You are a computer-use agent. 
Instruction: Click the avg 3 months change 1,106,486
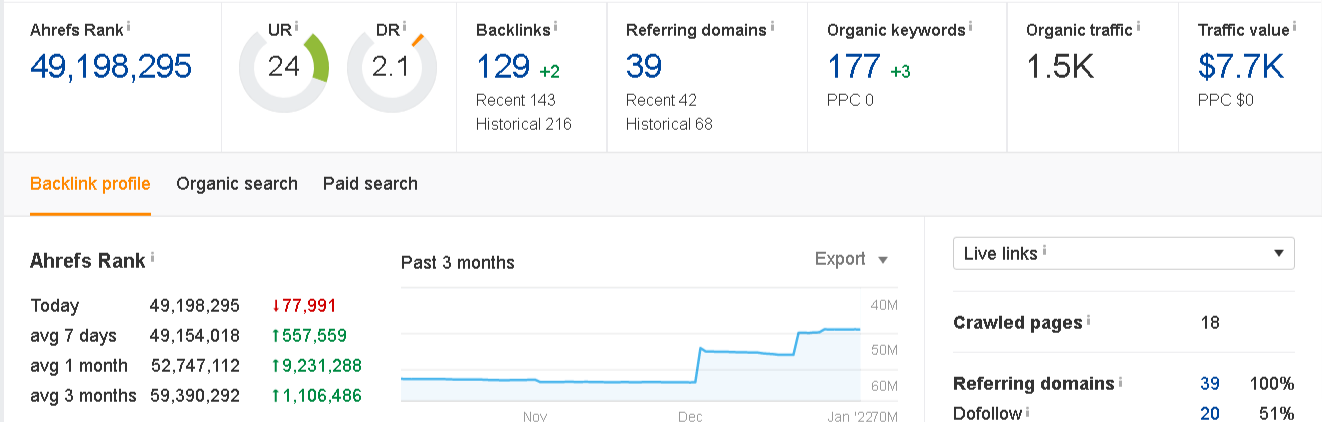pyautogui.click(x=316, y=396)
